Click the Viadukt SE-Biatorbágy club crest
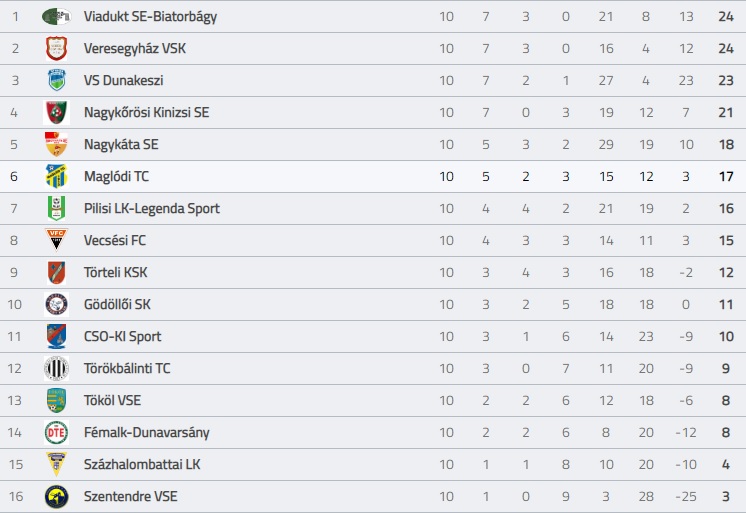Image resolution: width=746 pixels, height=513 pixels. (56, 17)
